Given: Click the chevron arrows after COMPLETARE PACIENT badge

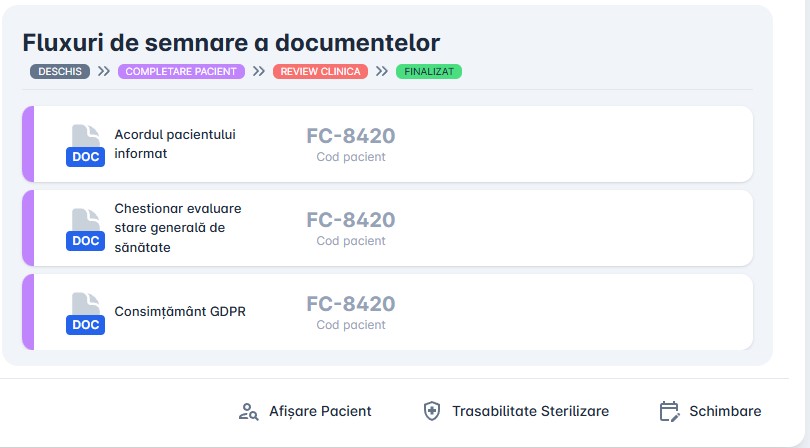Looking at the screenshot, I should (x=259, y=72).
